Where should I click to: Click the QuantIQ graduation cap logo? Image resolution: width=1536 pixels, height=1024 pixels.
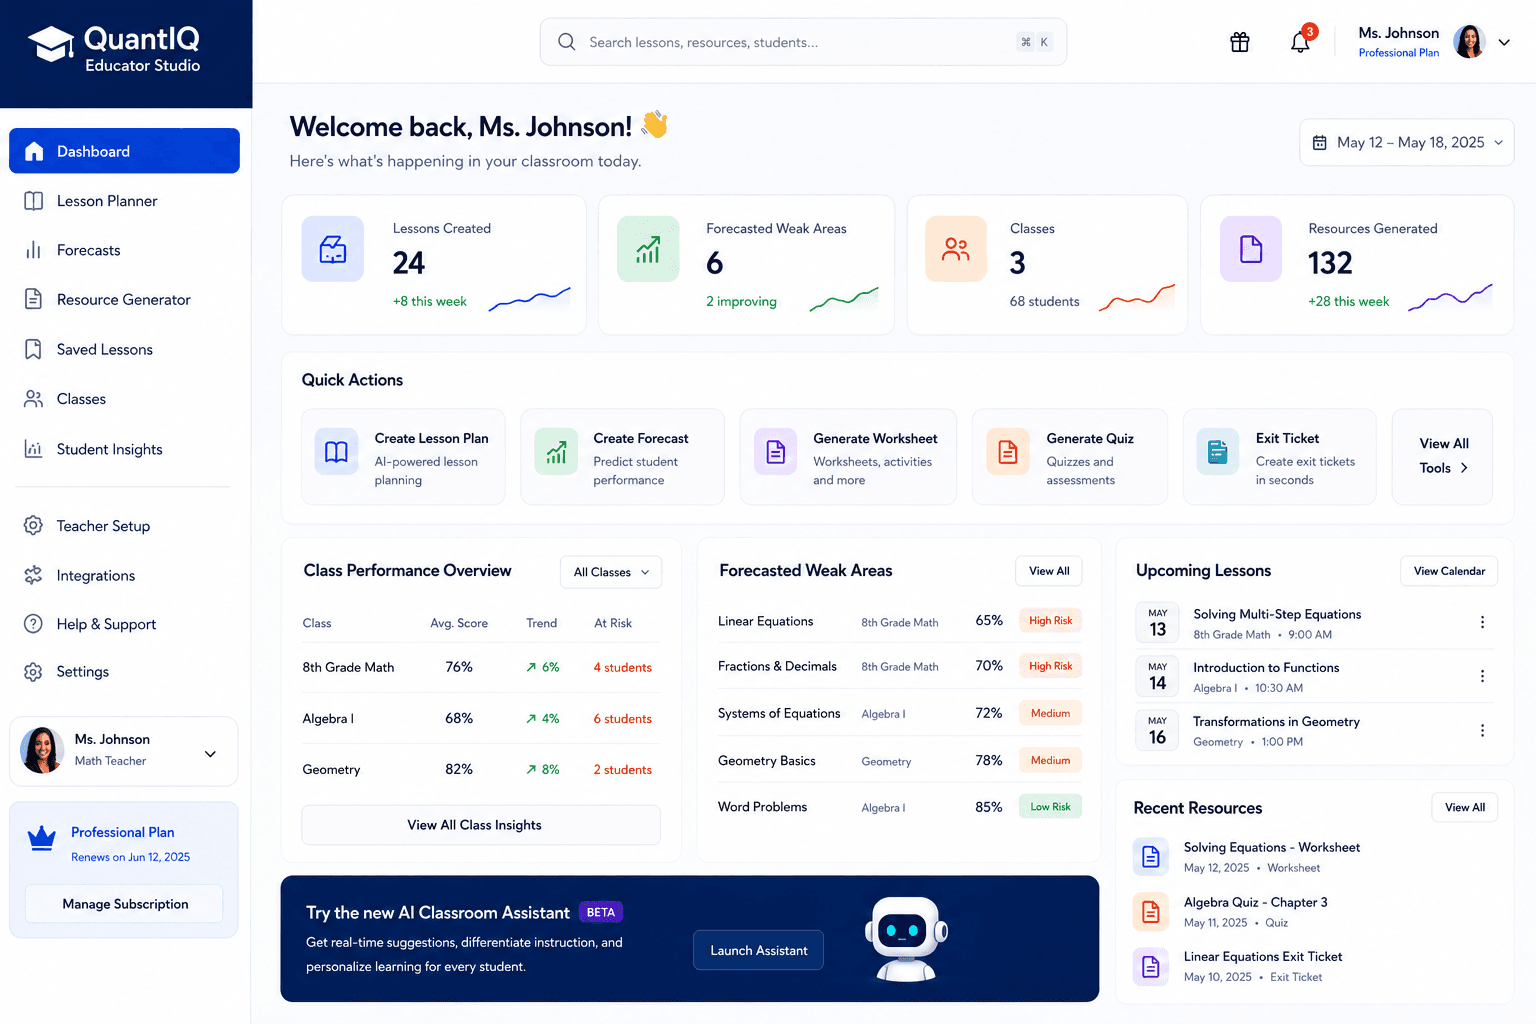pos(51,43)
